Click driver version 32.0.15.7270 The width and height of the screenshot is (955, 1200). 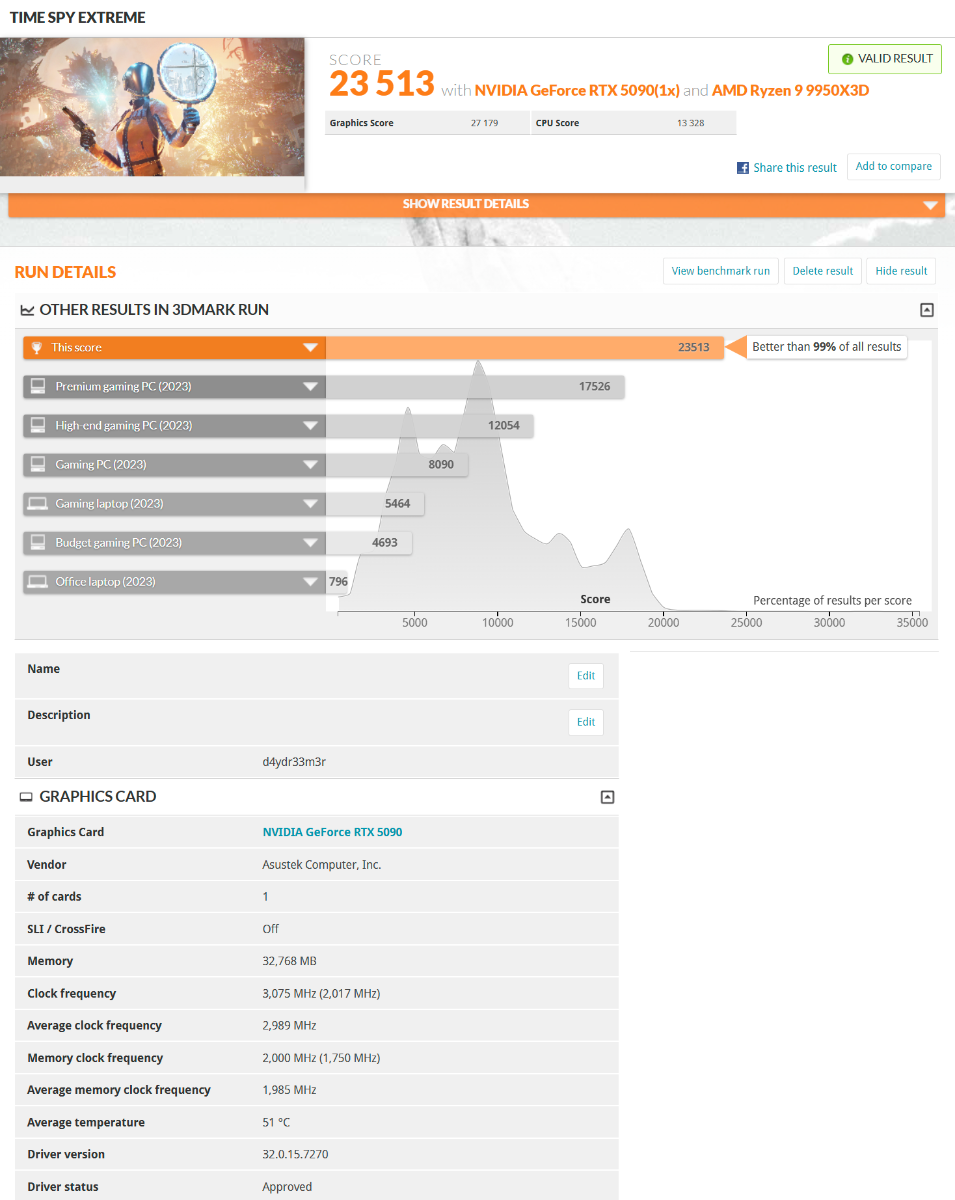pyautogui.click(x=295, y=1155)
